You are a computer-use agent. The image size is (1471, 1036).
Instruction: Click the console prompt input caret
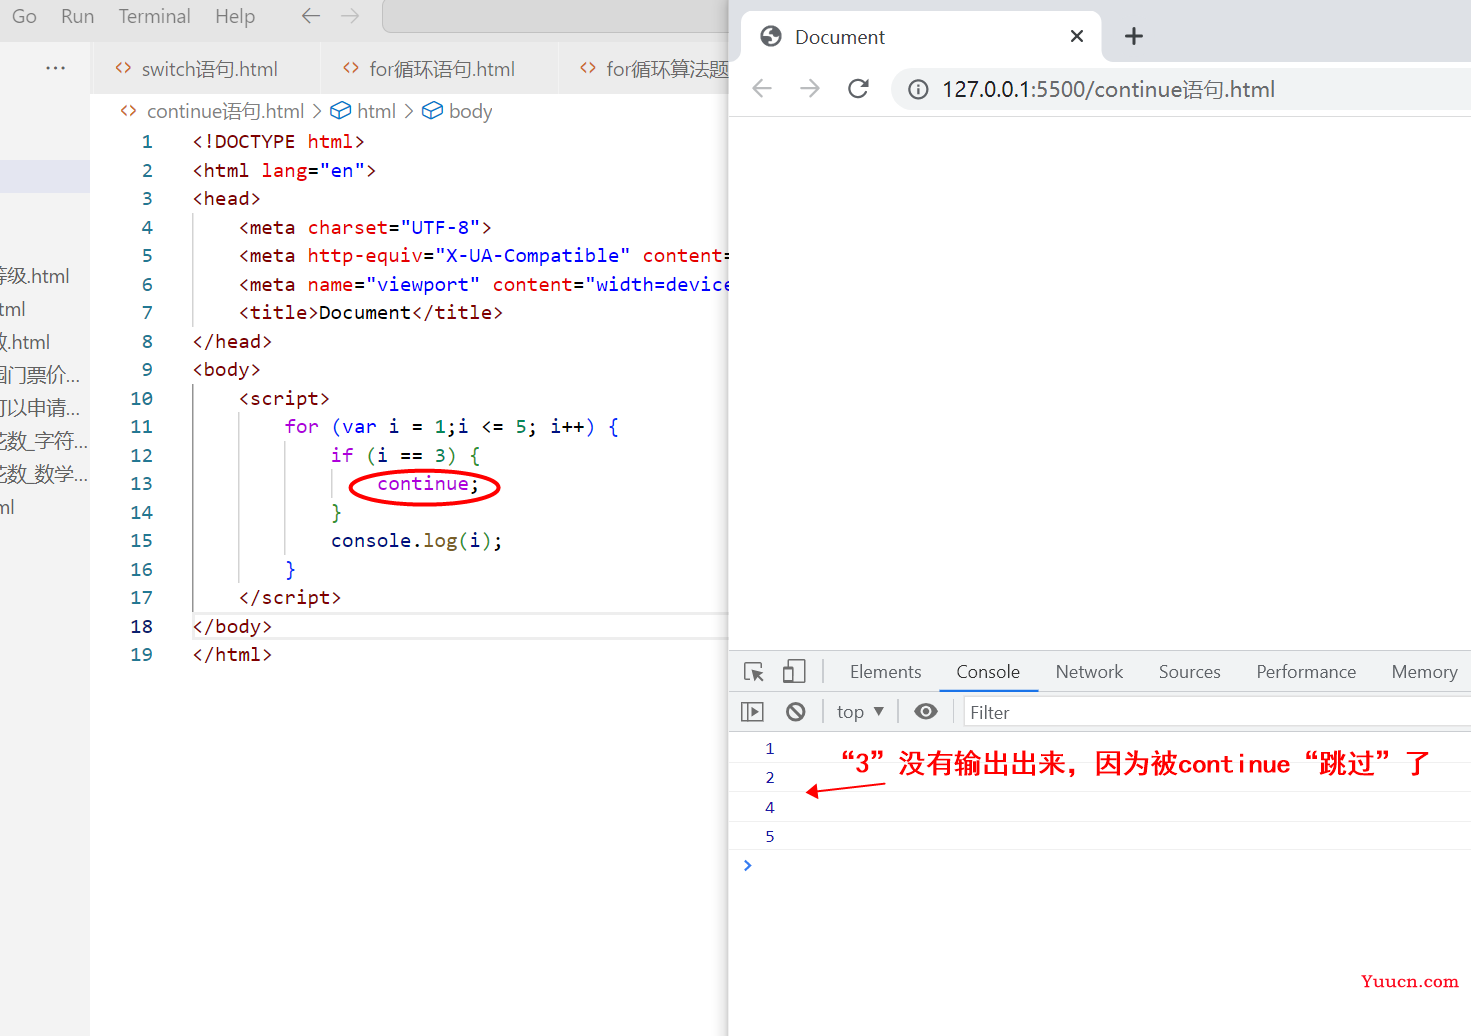pyautogui.click(x=748, y=865)
